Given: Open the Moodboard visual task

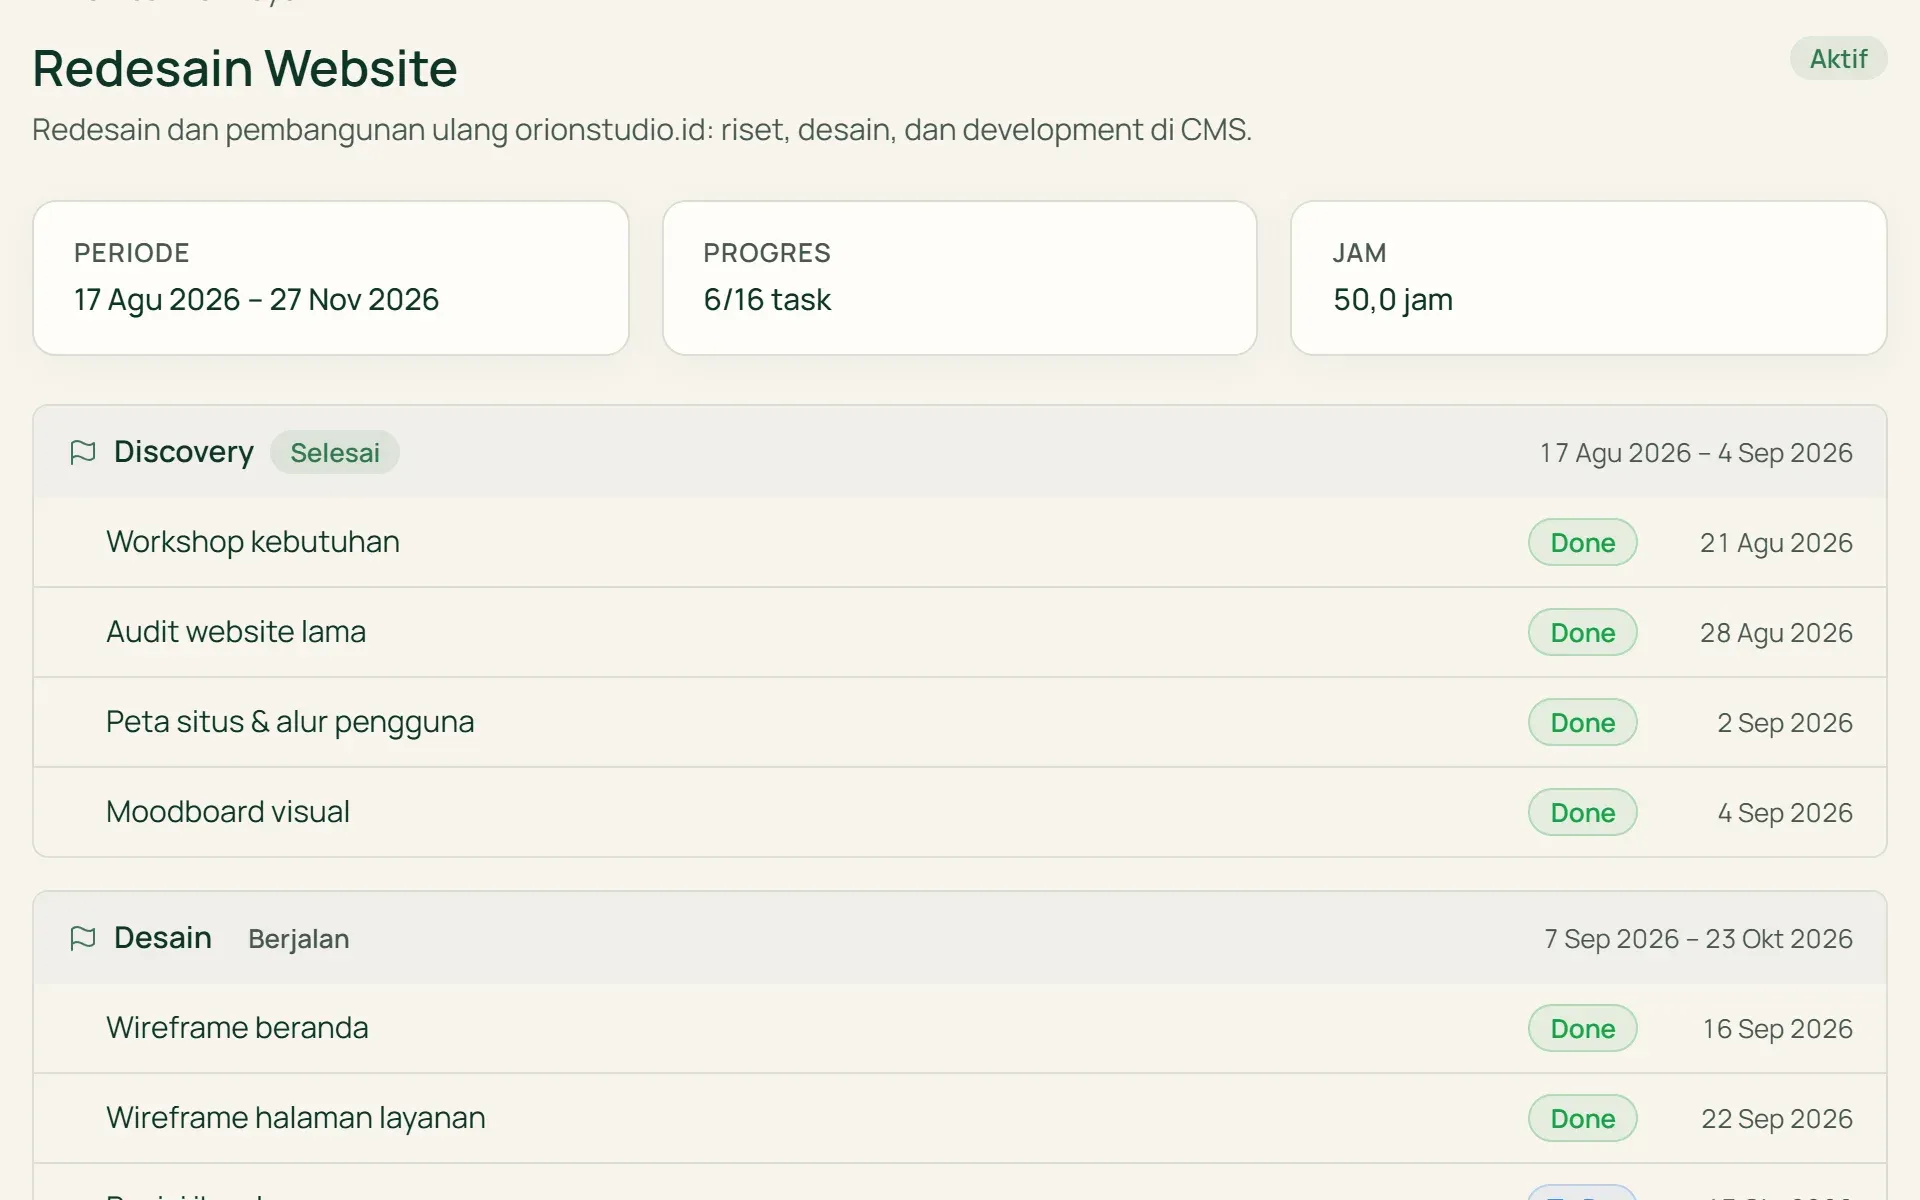Looking at the screenshot, I should click(960, 812).
